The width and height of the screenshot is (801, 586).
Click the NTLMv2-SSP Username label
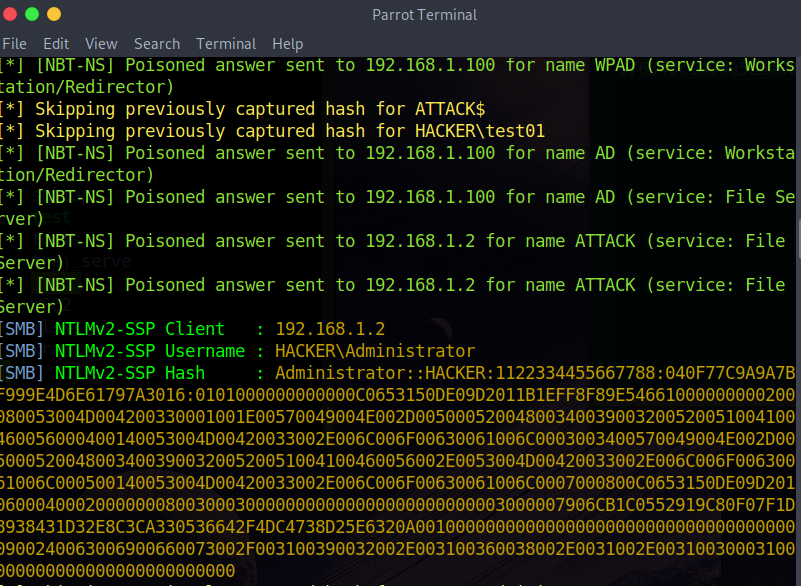(150, 351)
